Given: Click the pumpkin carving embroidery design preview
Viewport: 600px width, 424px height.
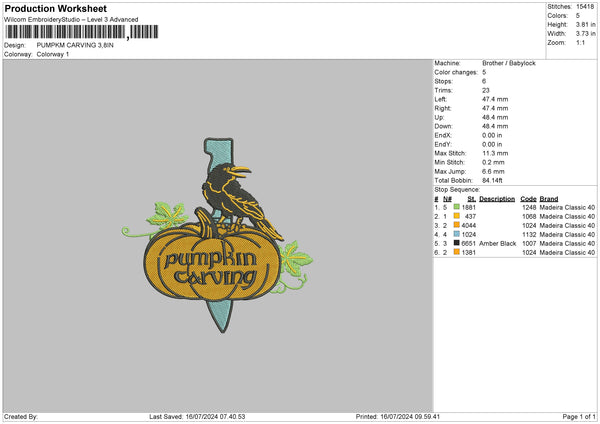Looking at the screenshot, I should pos(218,235).
